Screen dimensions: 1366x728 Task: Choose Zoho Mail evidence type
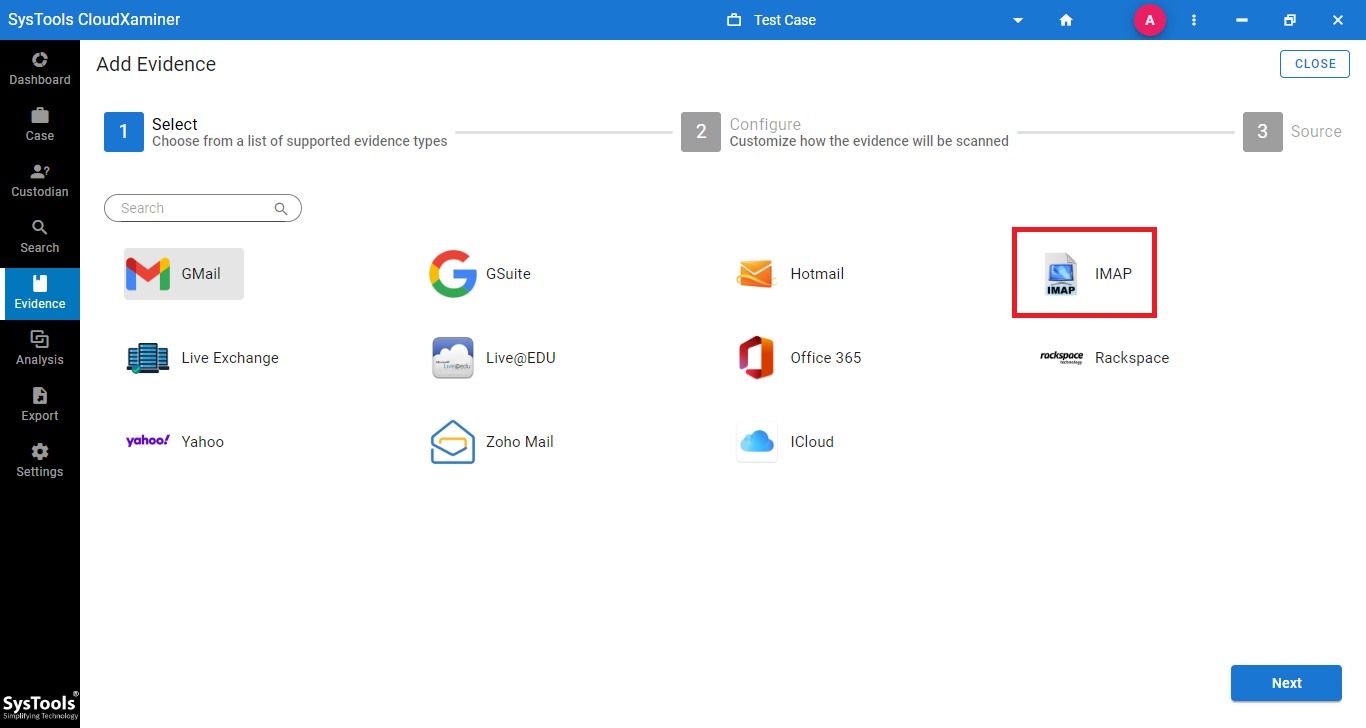pyautogui.click(x=492, y=442)
